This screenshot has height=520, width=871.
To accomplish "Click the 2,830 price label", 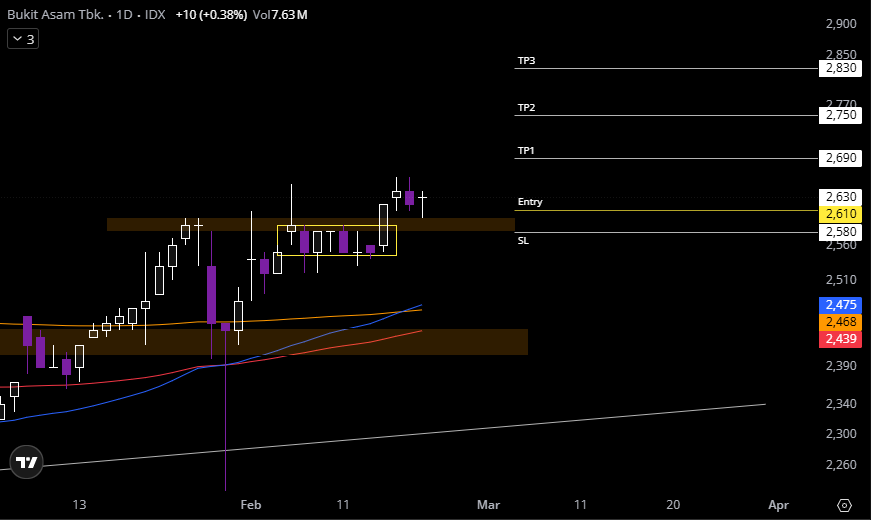I will [x=840, y=68].
